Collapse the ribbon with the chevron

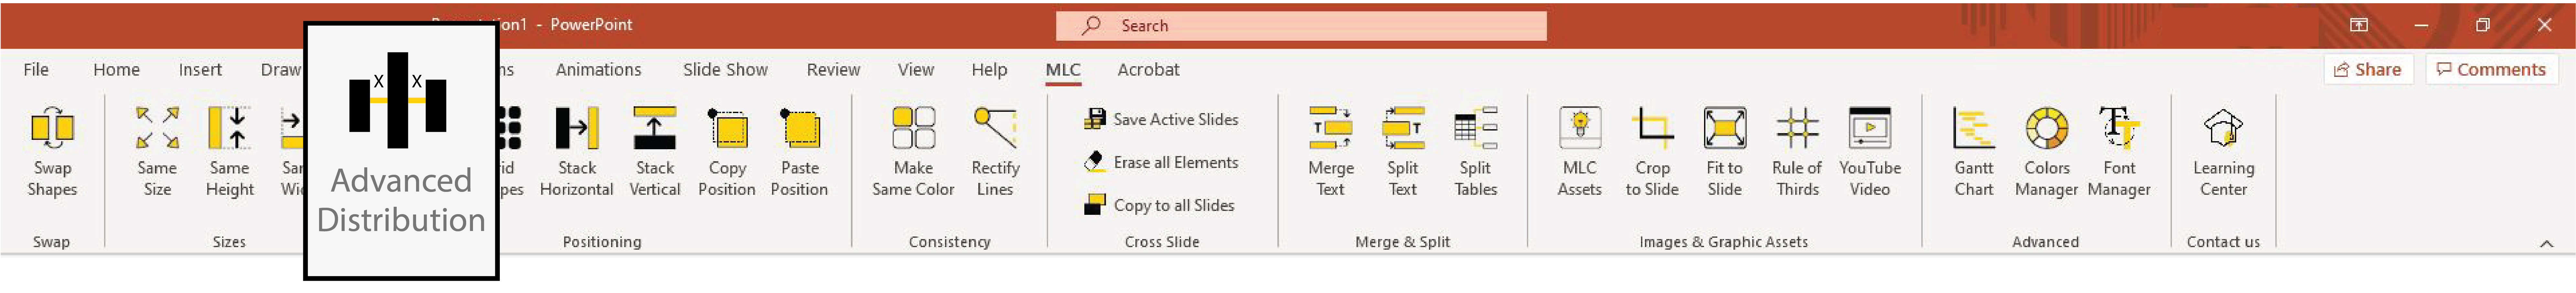click(x=2546, y=243)
